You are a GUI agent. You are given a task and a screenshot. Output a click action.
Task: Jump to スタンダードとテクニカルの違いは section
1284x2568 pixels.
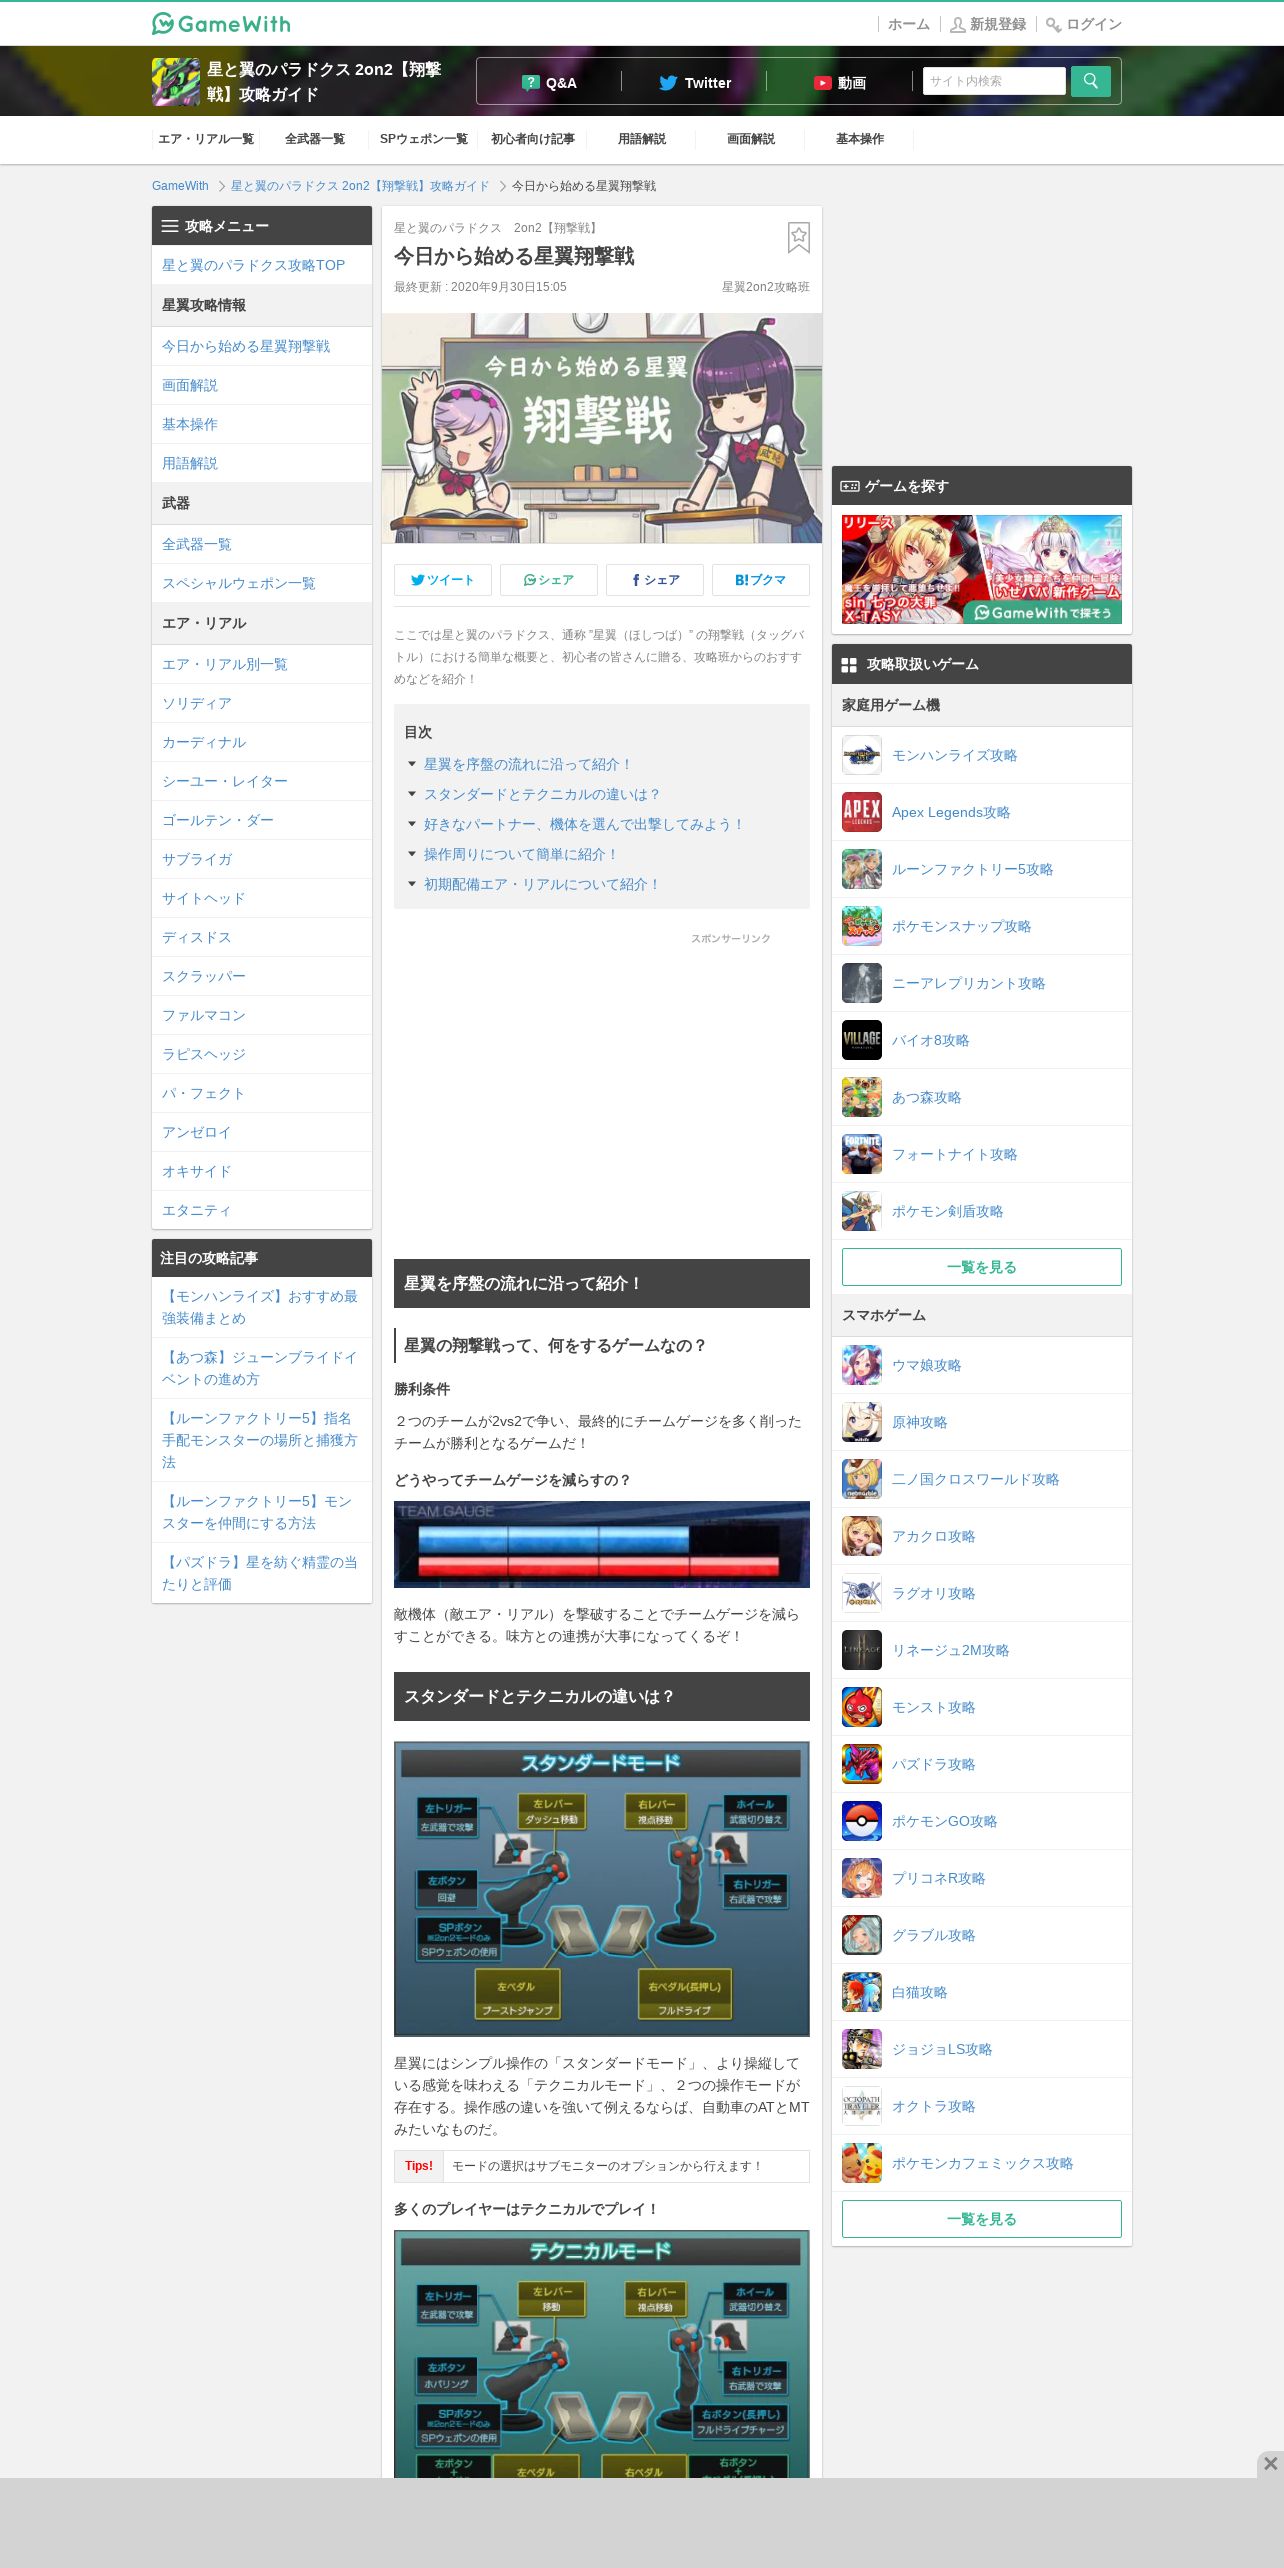pyautogui.click(x=541, y=794)
